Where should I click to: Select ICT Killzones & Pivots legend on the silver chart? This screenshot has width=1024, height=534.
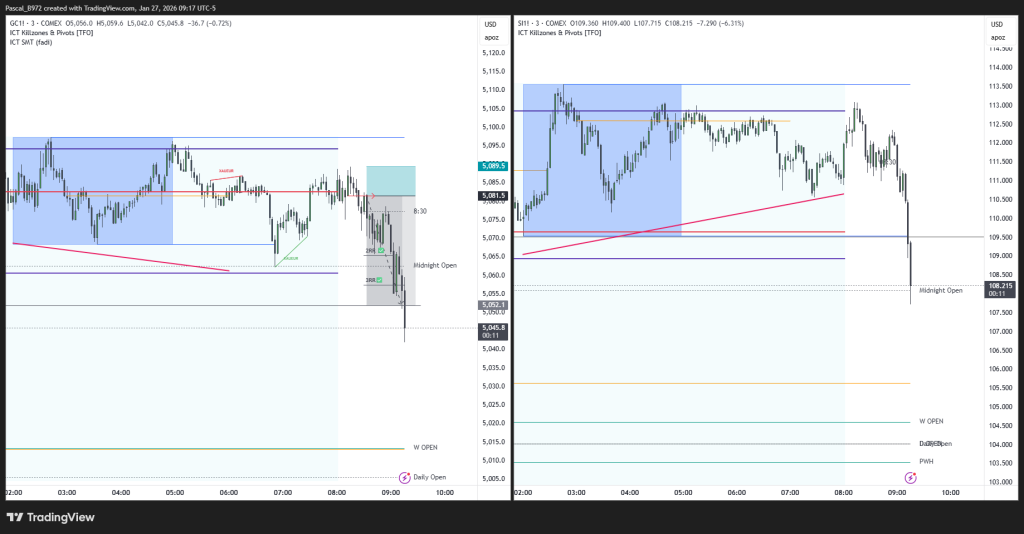click(x=560, y=33)
